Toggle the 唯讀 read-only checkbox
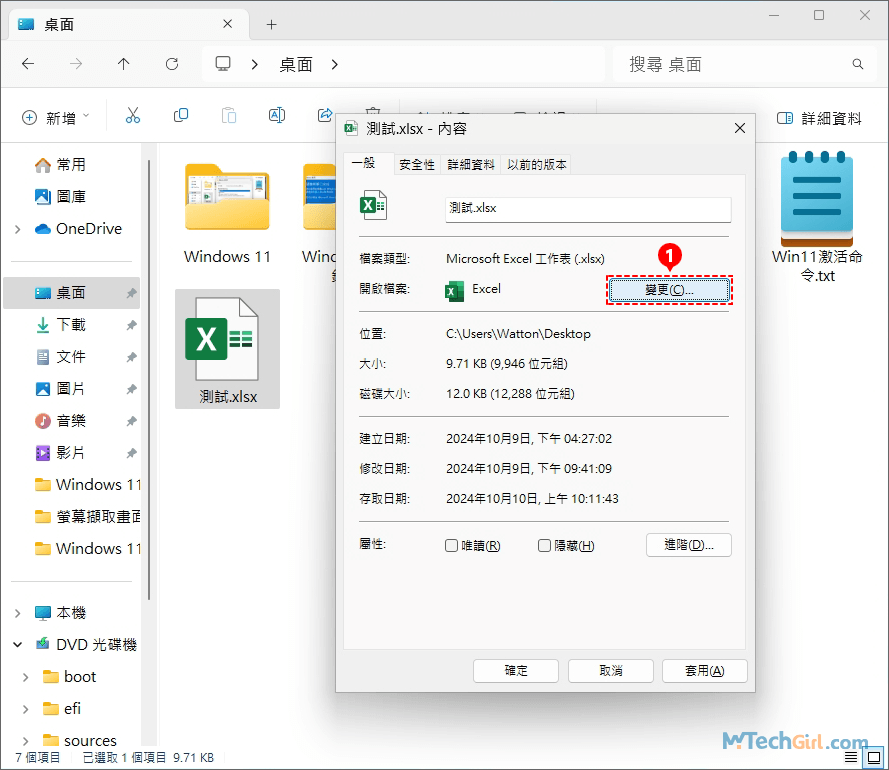Screen dimensions: 889x770 (452, 546)
